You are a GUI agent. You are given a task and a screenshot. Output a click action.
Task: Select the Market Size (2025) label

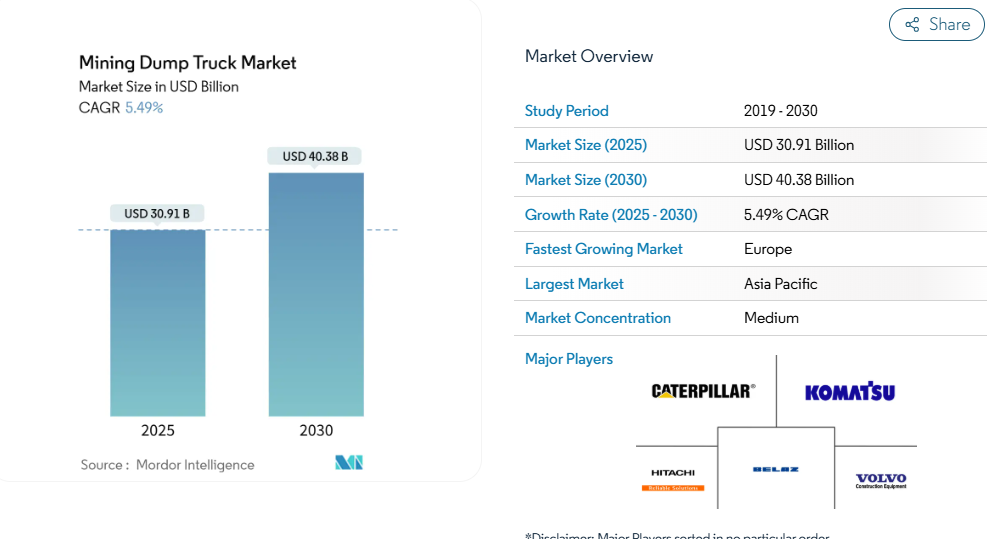tap(585, 145)
